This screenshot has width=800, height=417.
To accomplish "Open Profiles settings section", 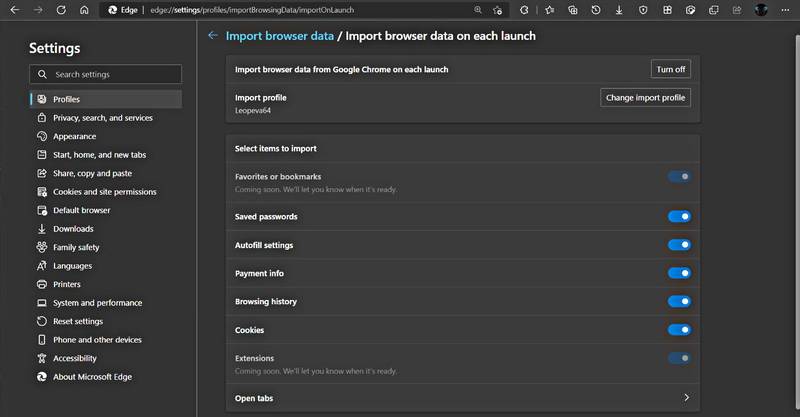I will (106, 99).
